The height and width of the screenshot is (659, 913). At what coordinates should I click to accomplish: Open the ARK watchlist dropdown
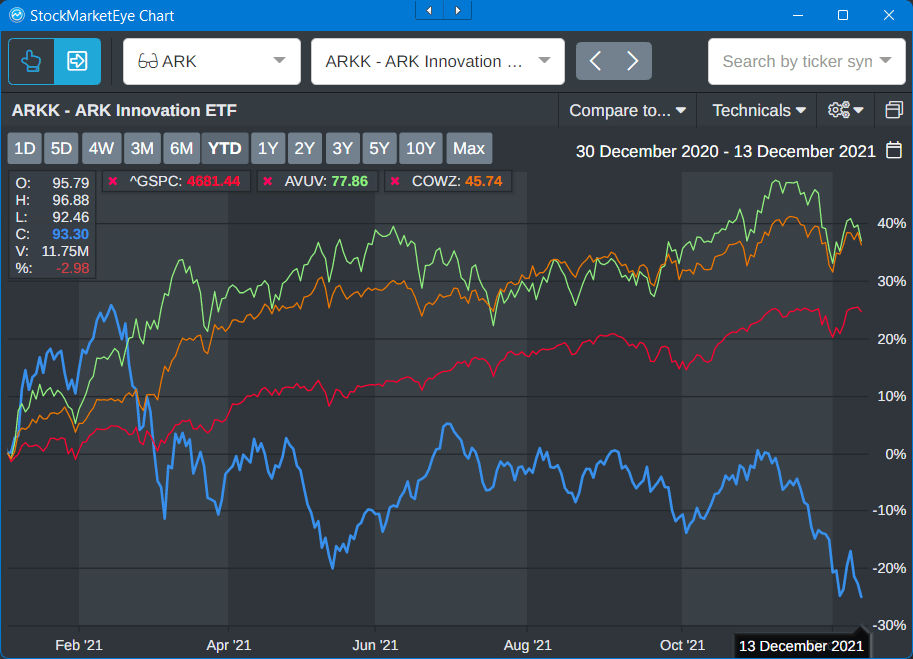[x=212, y=62]
